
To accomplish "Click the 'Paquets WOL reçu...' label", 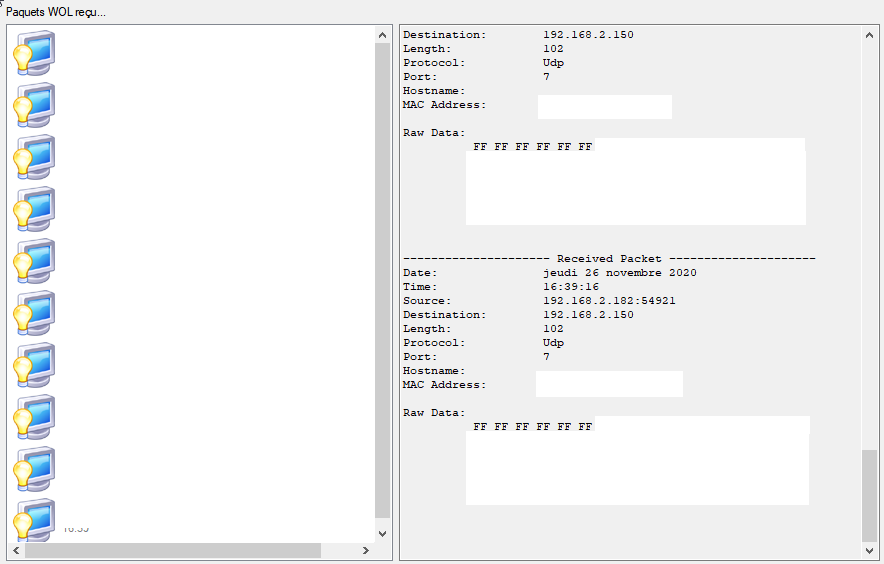I will tap(56, 12).
